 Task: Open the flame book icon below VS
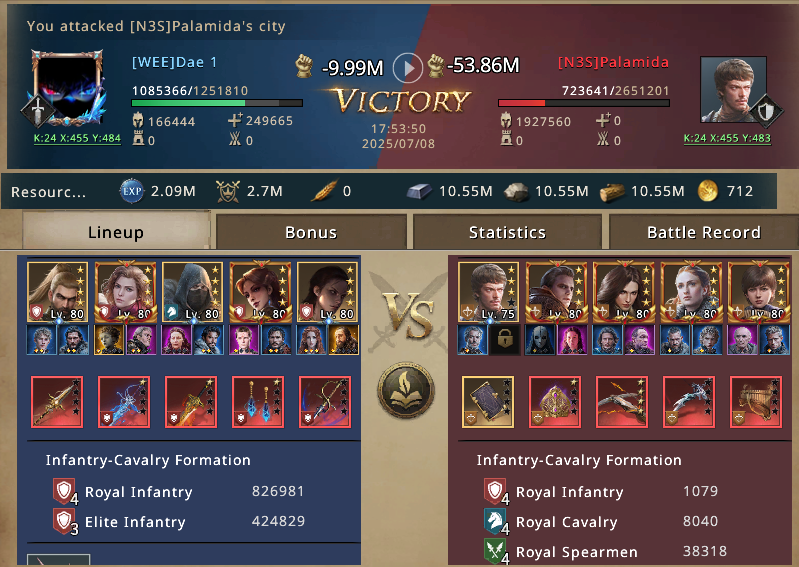click(406, 391)
